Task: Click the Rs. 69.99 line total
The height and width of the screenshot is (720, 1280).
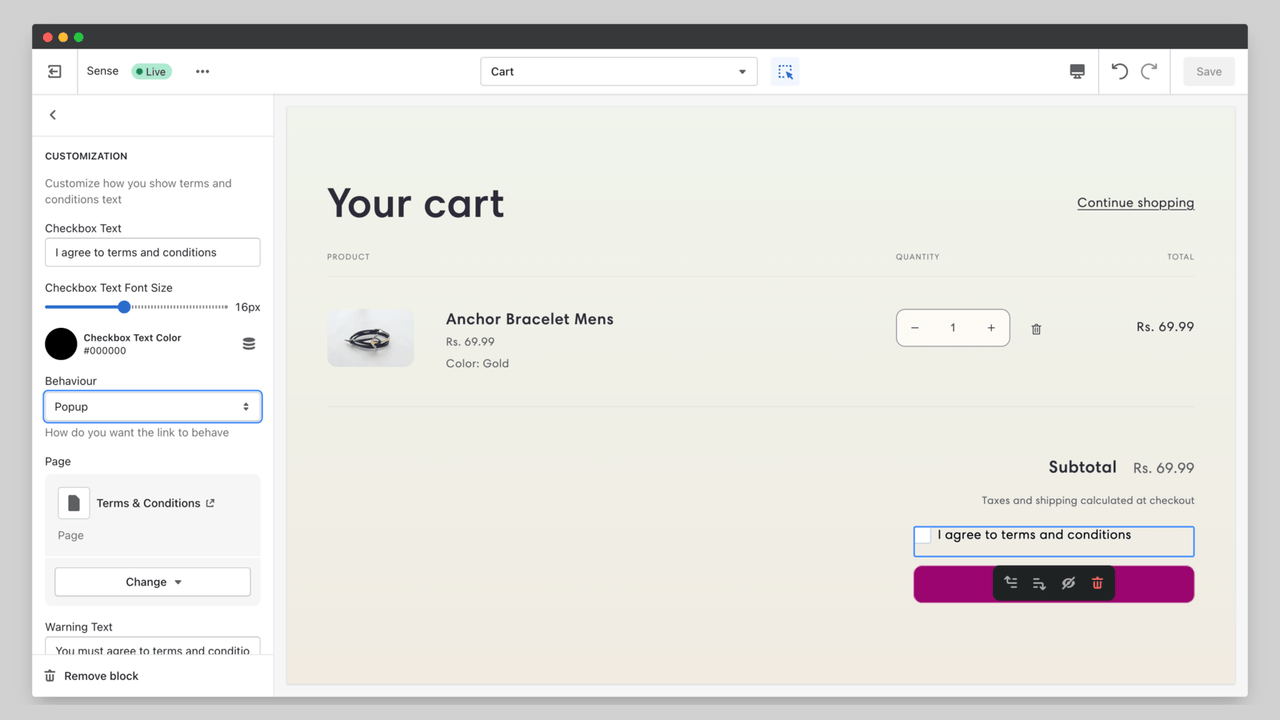Action: [1165, 327]
